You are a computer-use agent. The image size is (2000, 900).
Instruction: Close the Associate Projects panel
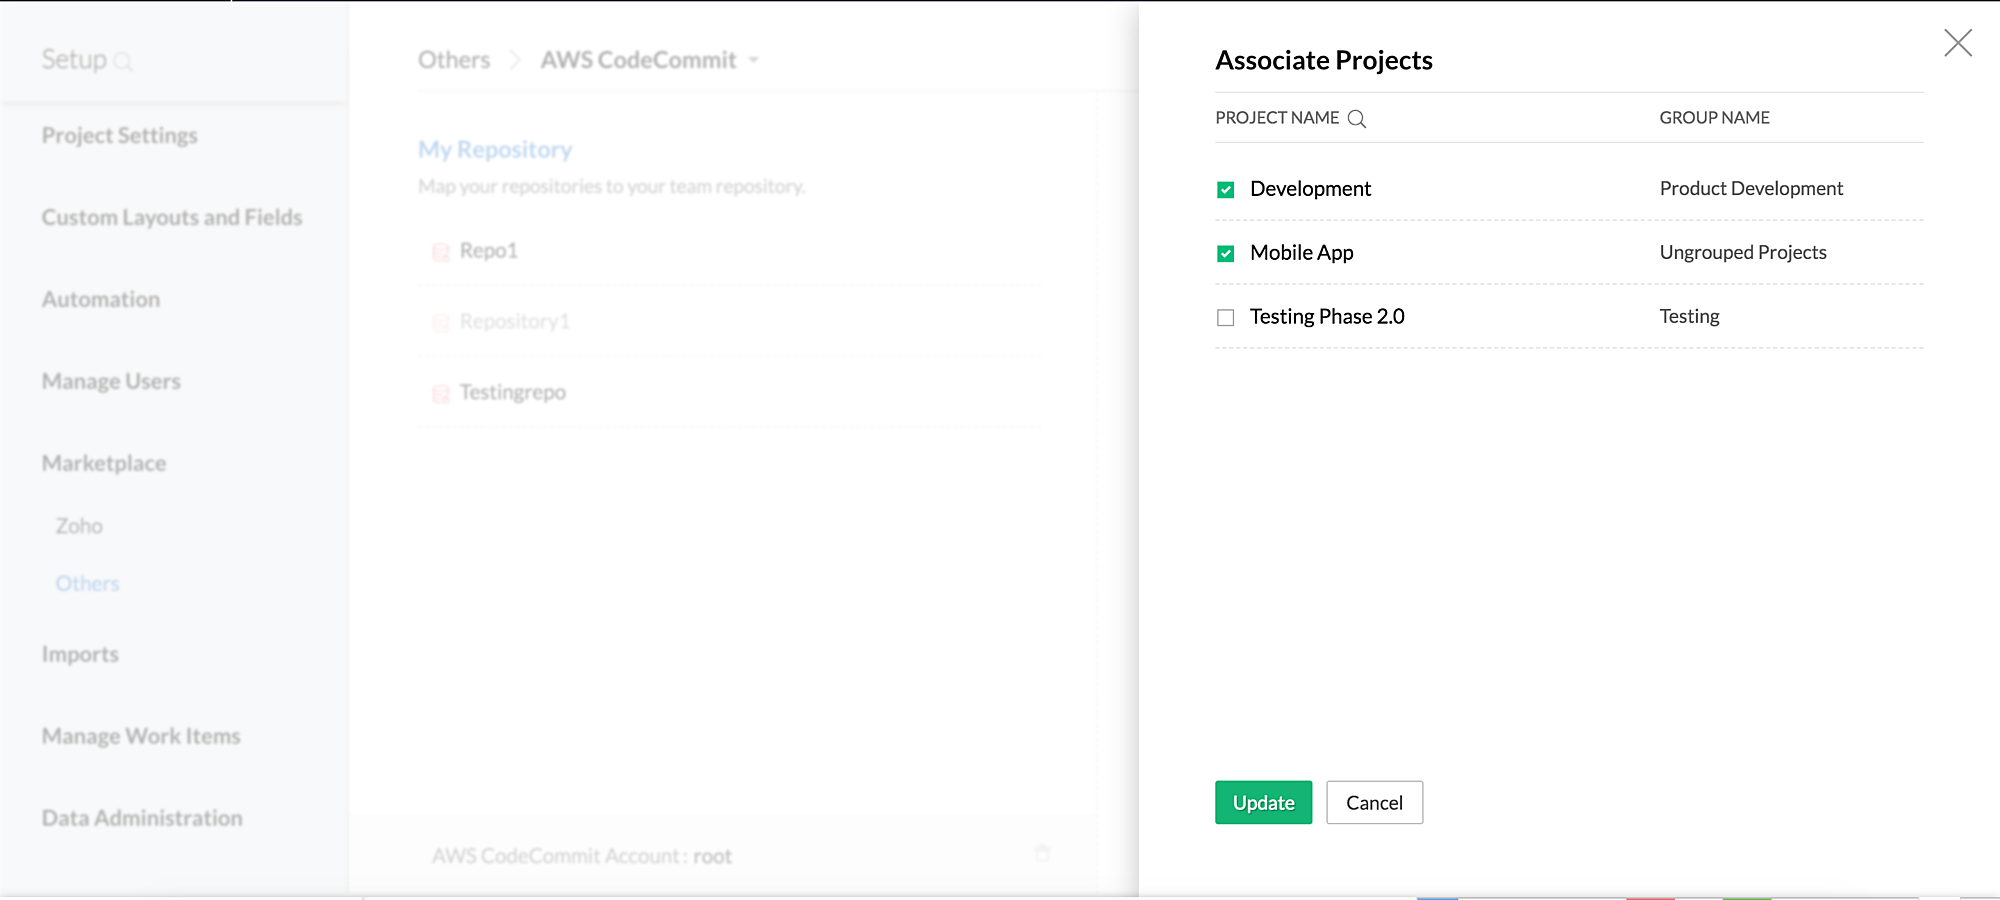(x=1957, y=43)
